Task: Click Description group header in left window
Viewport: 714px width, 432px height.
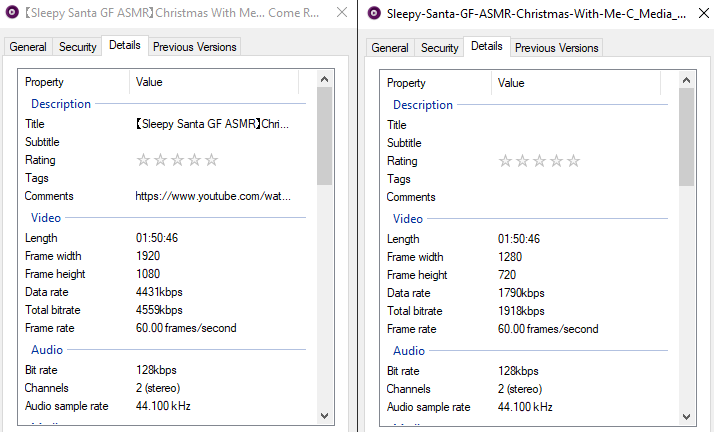Action: pyautogui.click(x=61, y=104)
